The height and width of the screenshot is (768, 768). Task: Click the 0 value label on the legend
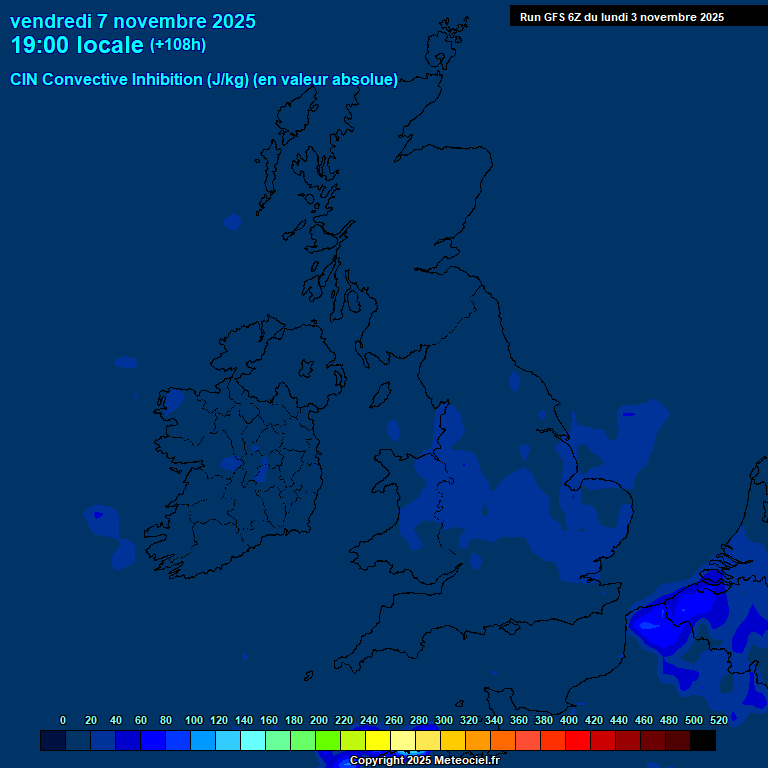tap(63, 720)
